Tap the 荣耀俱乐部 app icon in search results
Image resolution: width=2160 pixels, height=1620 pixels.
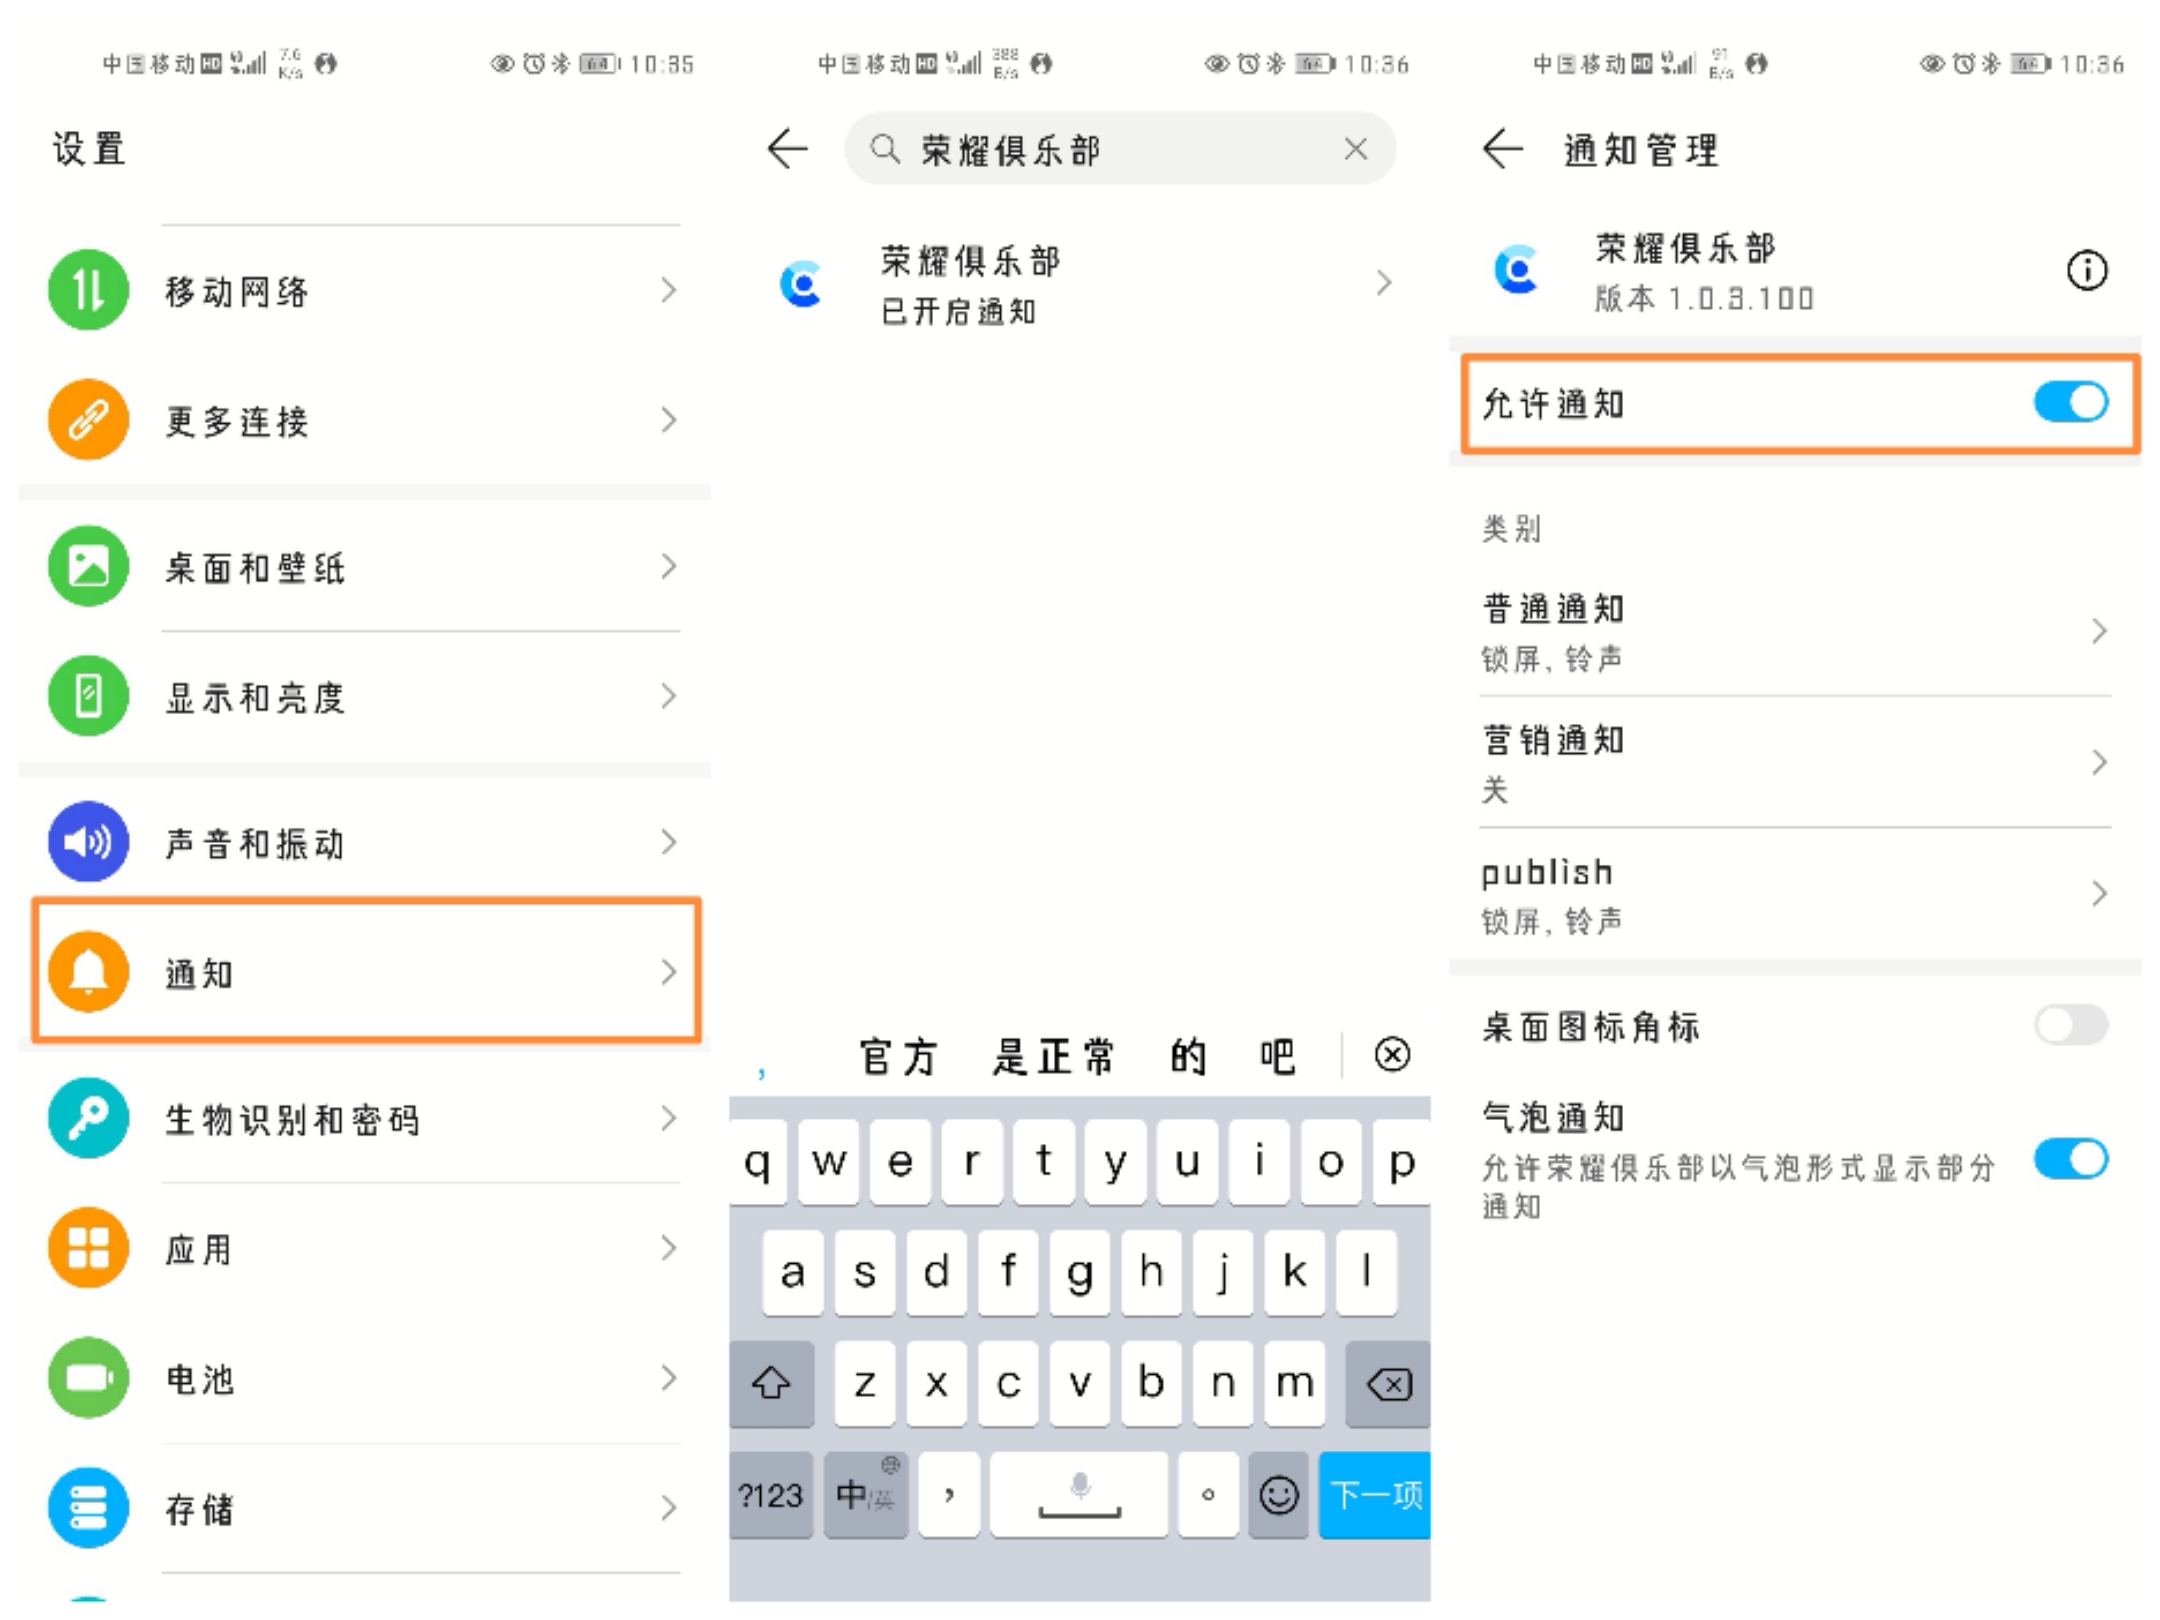[x=802, y=284]
